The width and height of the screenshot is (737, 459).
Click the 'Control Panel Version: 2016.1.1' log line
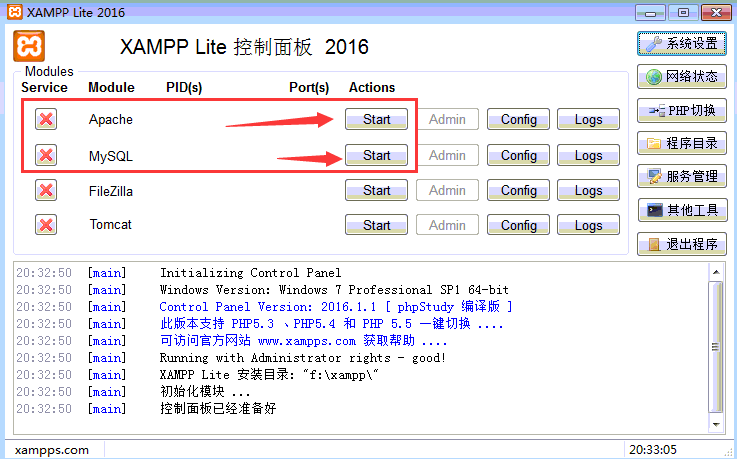click(x=336, y=307)
